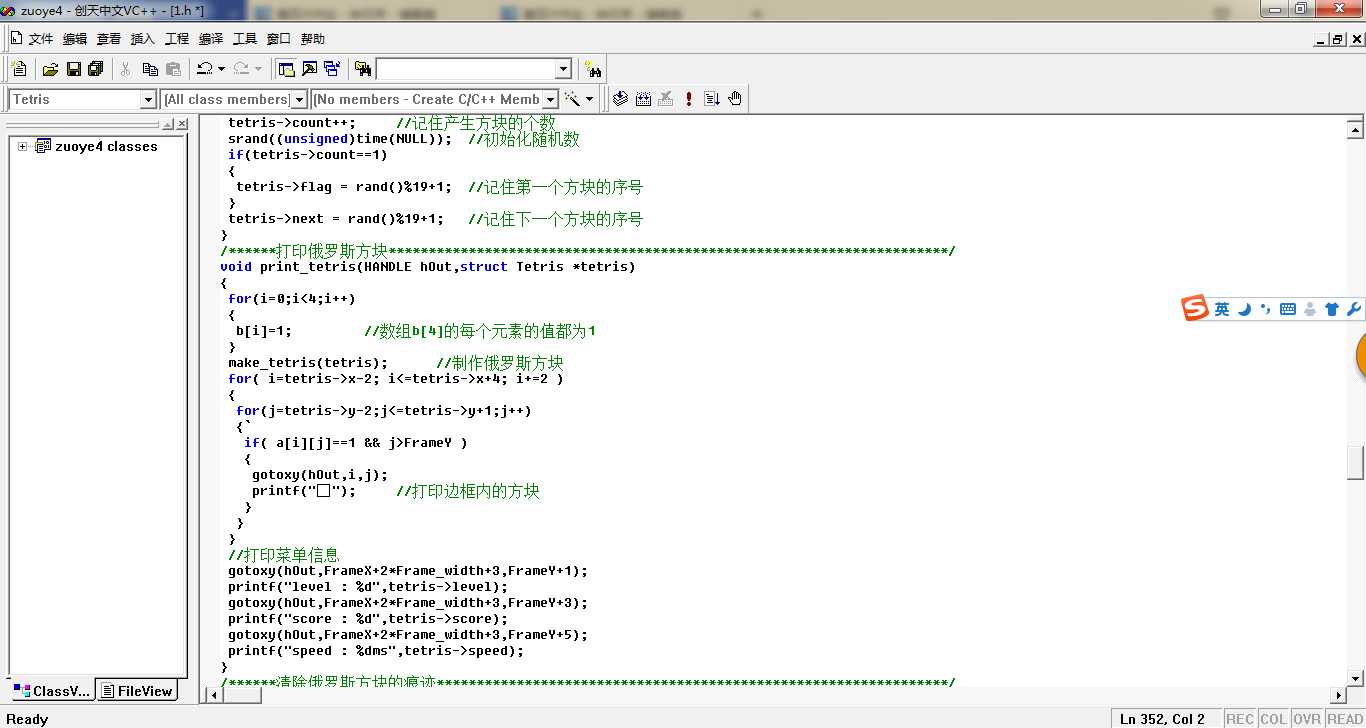Open the Sogou wrench settings icon
1366x728 pixels.
[x=1354, y=309]
